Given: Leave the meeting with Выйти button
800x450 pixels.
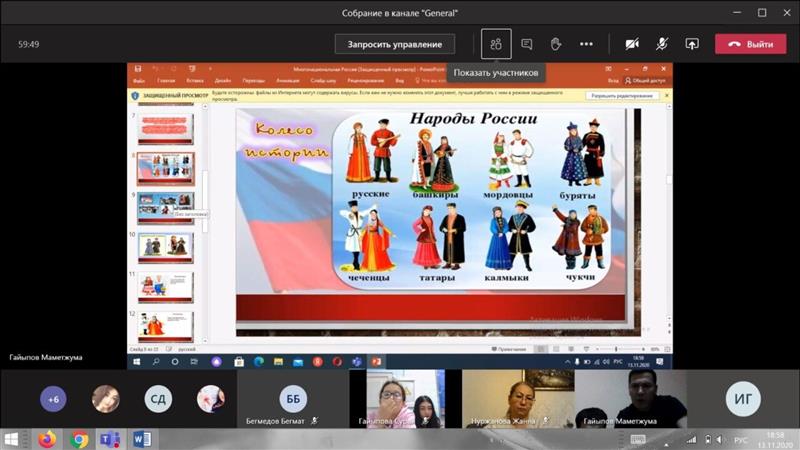Looking at the screenshot, I should click(750, 44).
